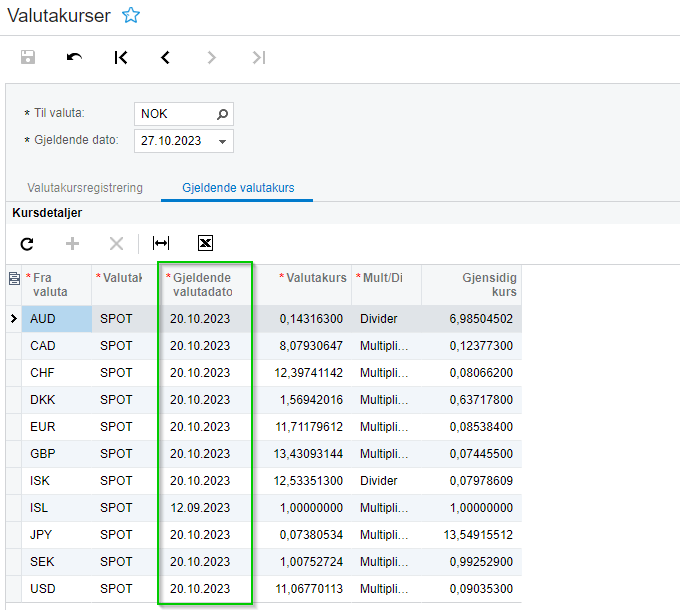
Task: Open the grid row selector notes icon
Action: pos(14,278)
